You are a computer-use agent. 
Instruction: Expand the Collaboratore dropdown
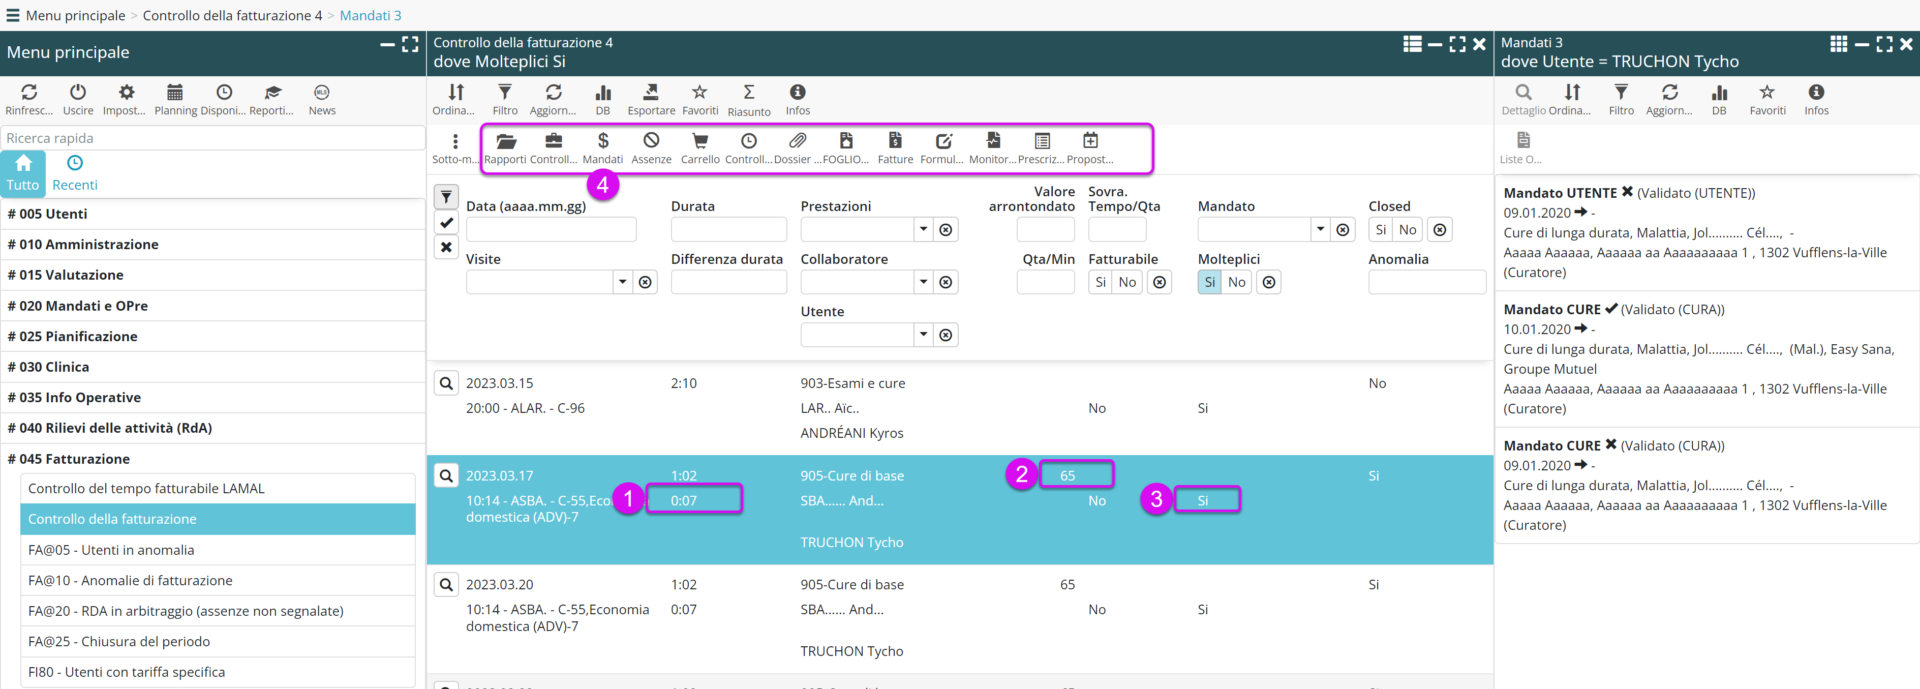click(923, 283)
